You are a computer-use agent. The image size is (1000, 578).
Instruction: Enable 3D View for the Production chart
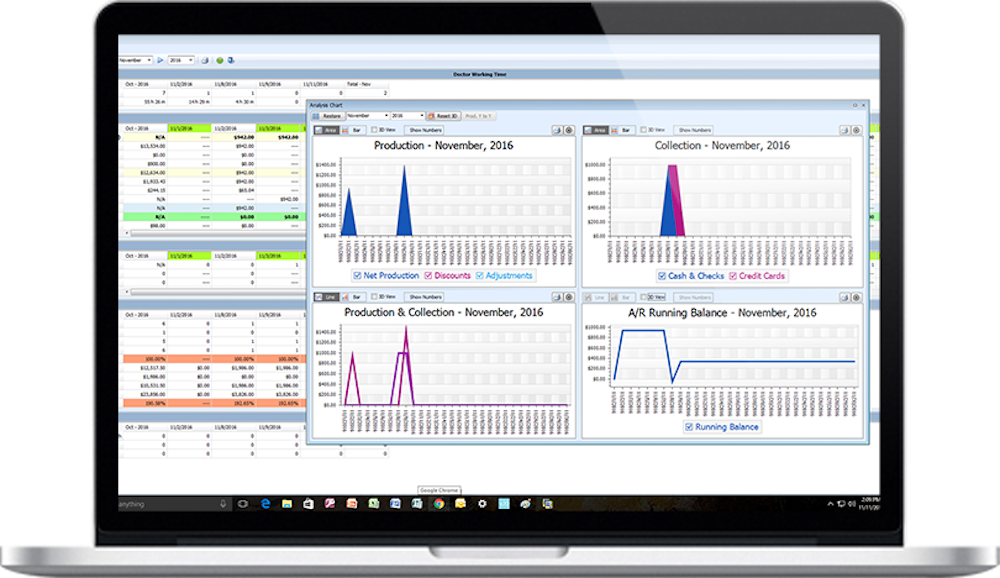(x=375, y=127)
